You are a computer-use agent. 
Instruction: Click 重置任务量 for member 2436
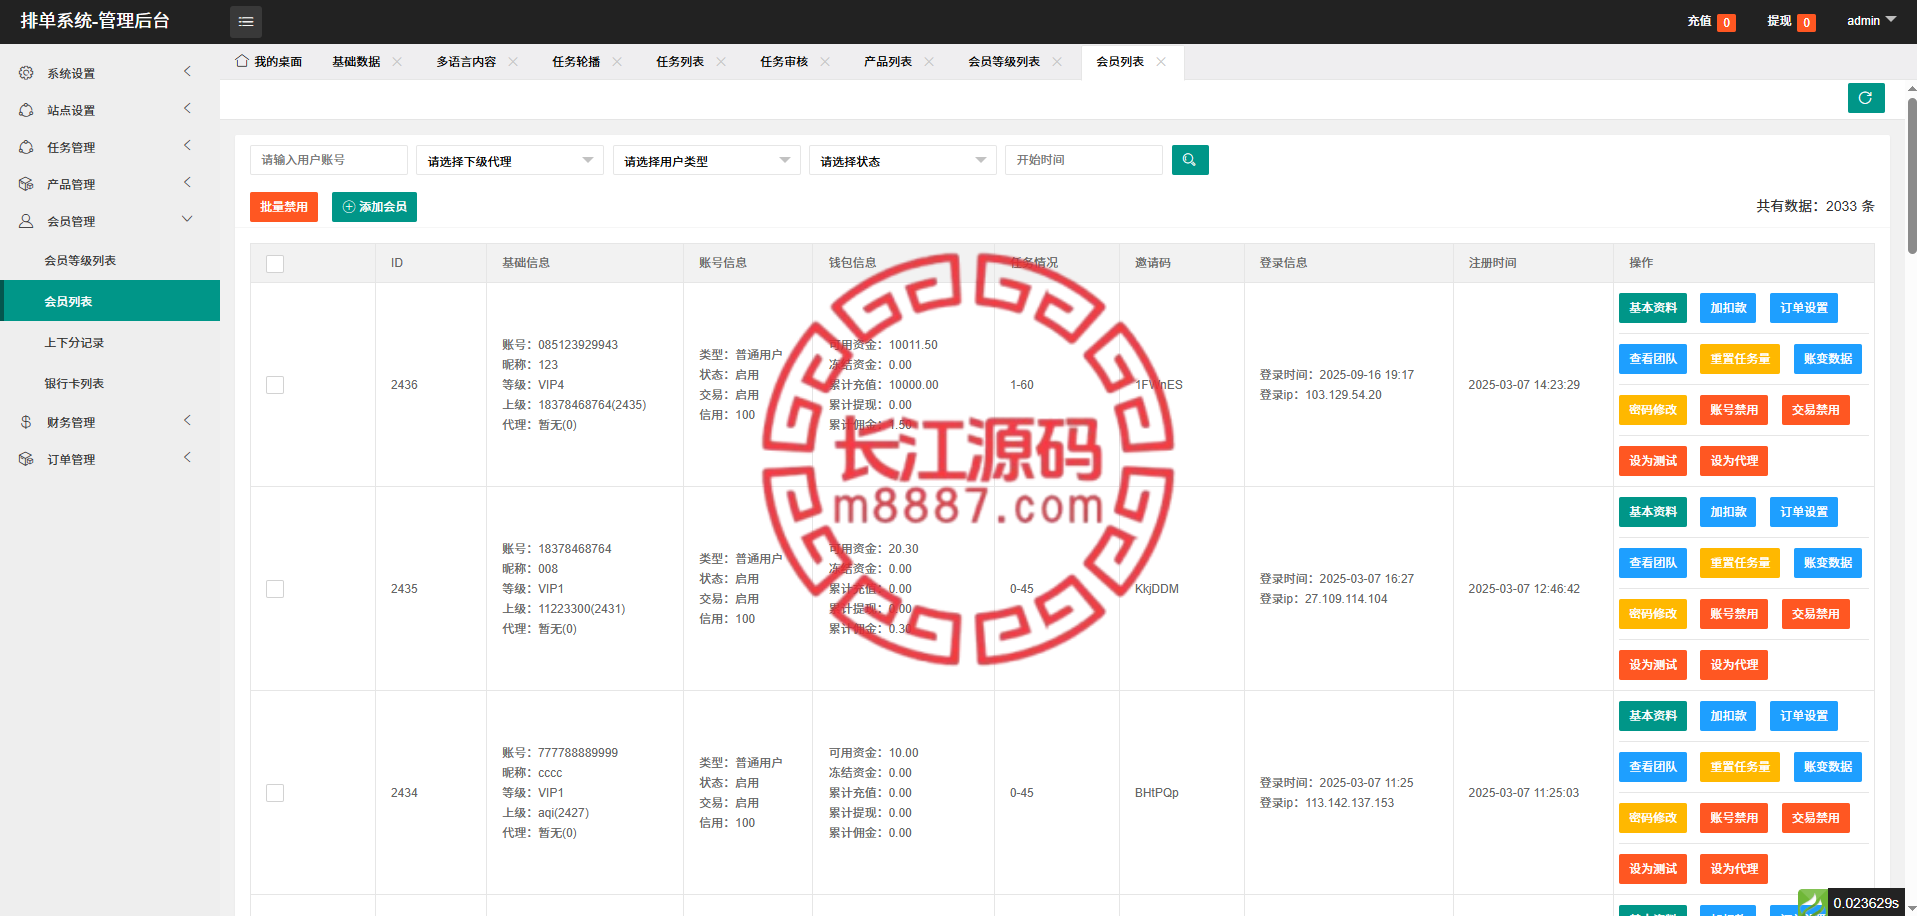tap(1740, 359)
